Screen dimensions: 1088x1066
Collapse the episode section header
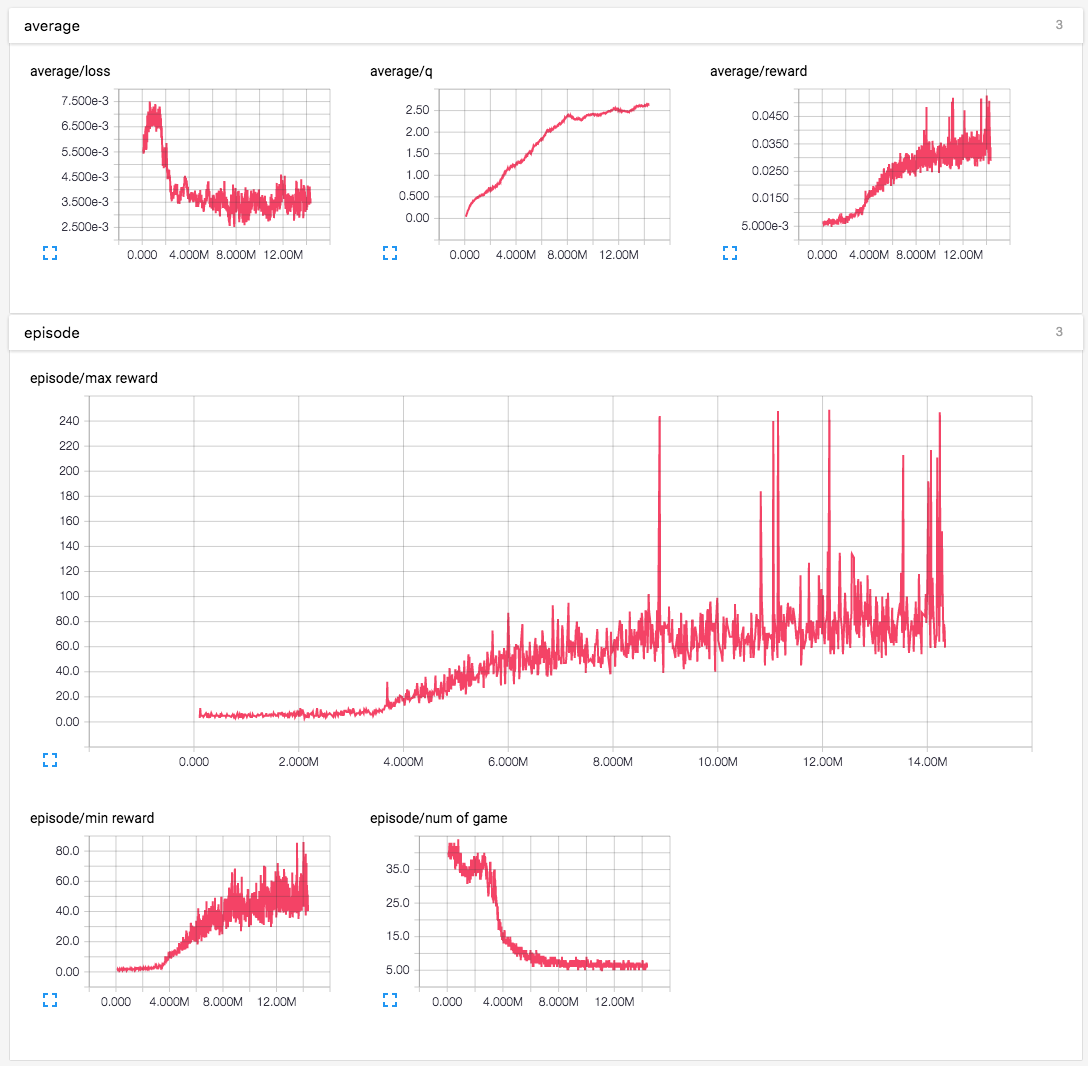pos(545,332)
